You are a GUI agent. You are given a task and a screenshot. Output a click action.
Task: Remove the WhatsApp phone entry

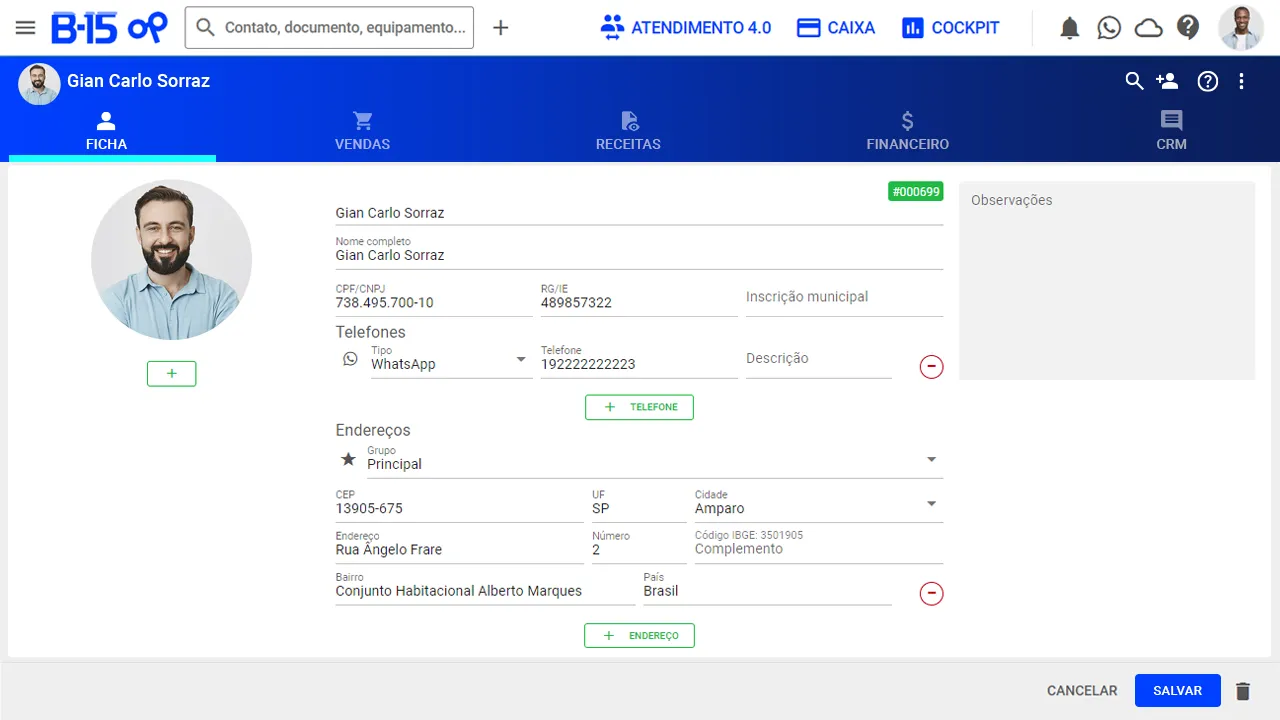(x=931, y=367)
